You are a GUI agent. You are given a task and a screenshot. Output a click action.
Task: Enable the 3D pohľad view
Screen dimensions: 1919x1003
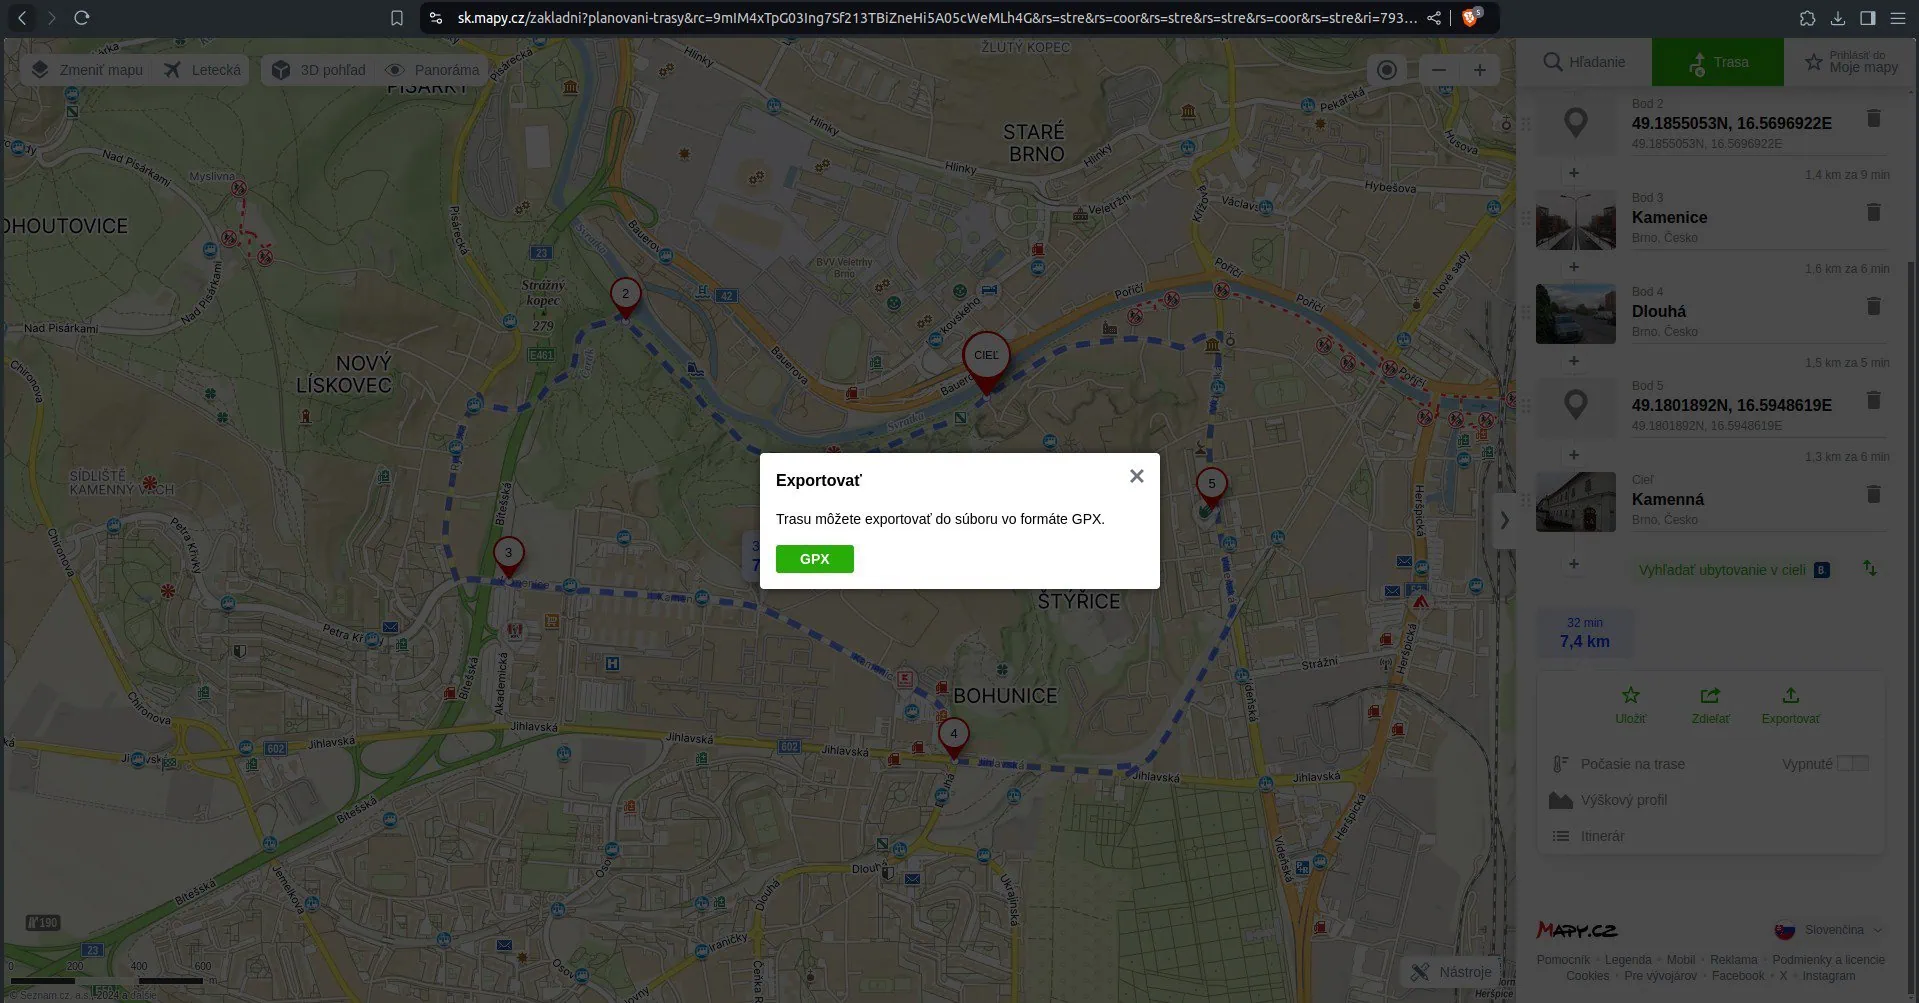click(x=320, y=70)
